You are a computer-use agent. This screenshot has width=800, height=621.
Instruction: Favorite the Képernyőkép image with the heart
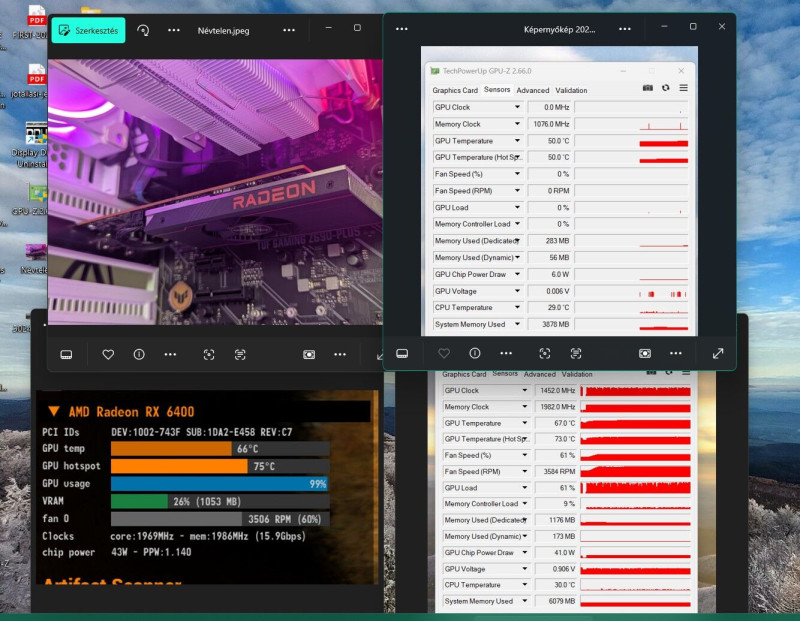(x=444, y=353)
